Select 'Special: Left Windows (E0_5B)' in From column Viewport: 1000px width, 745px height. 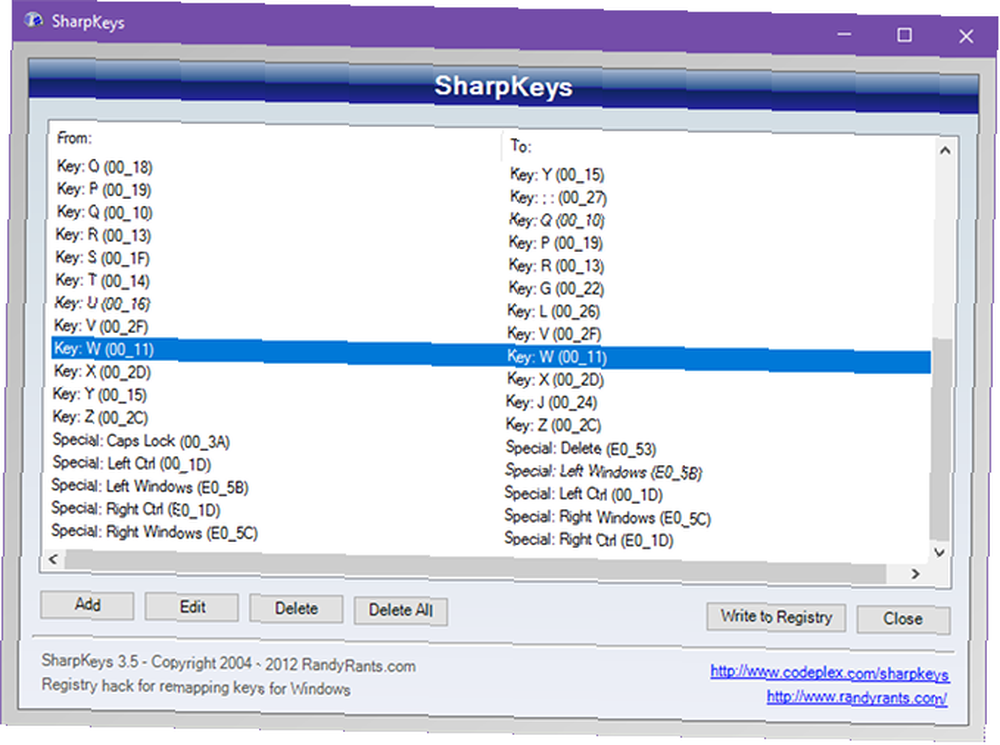(150, 487)
